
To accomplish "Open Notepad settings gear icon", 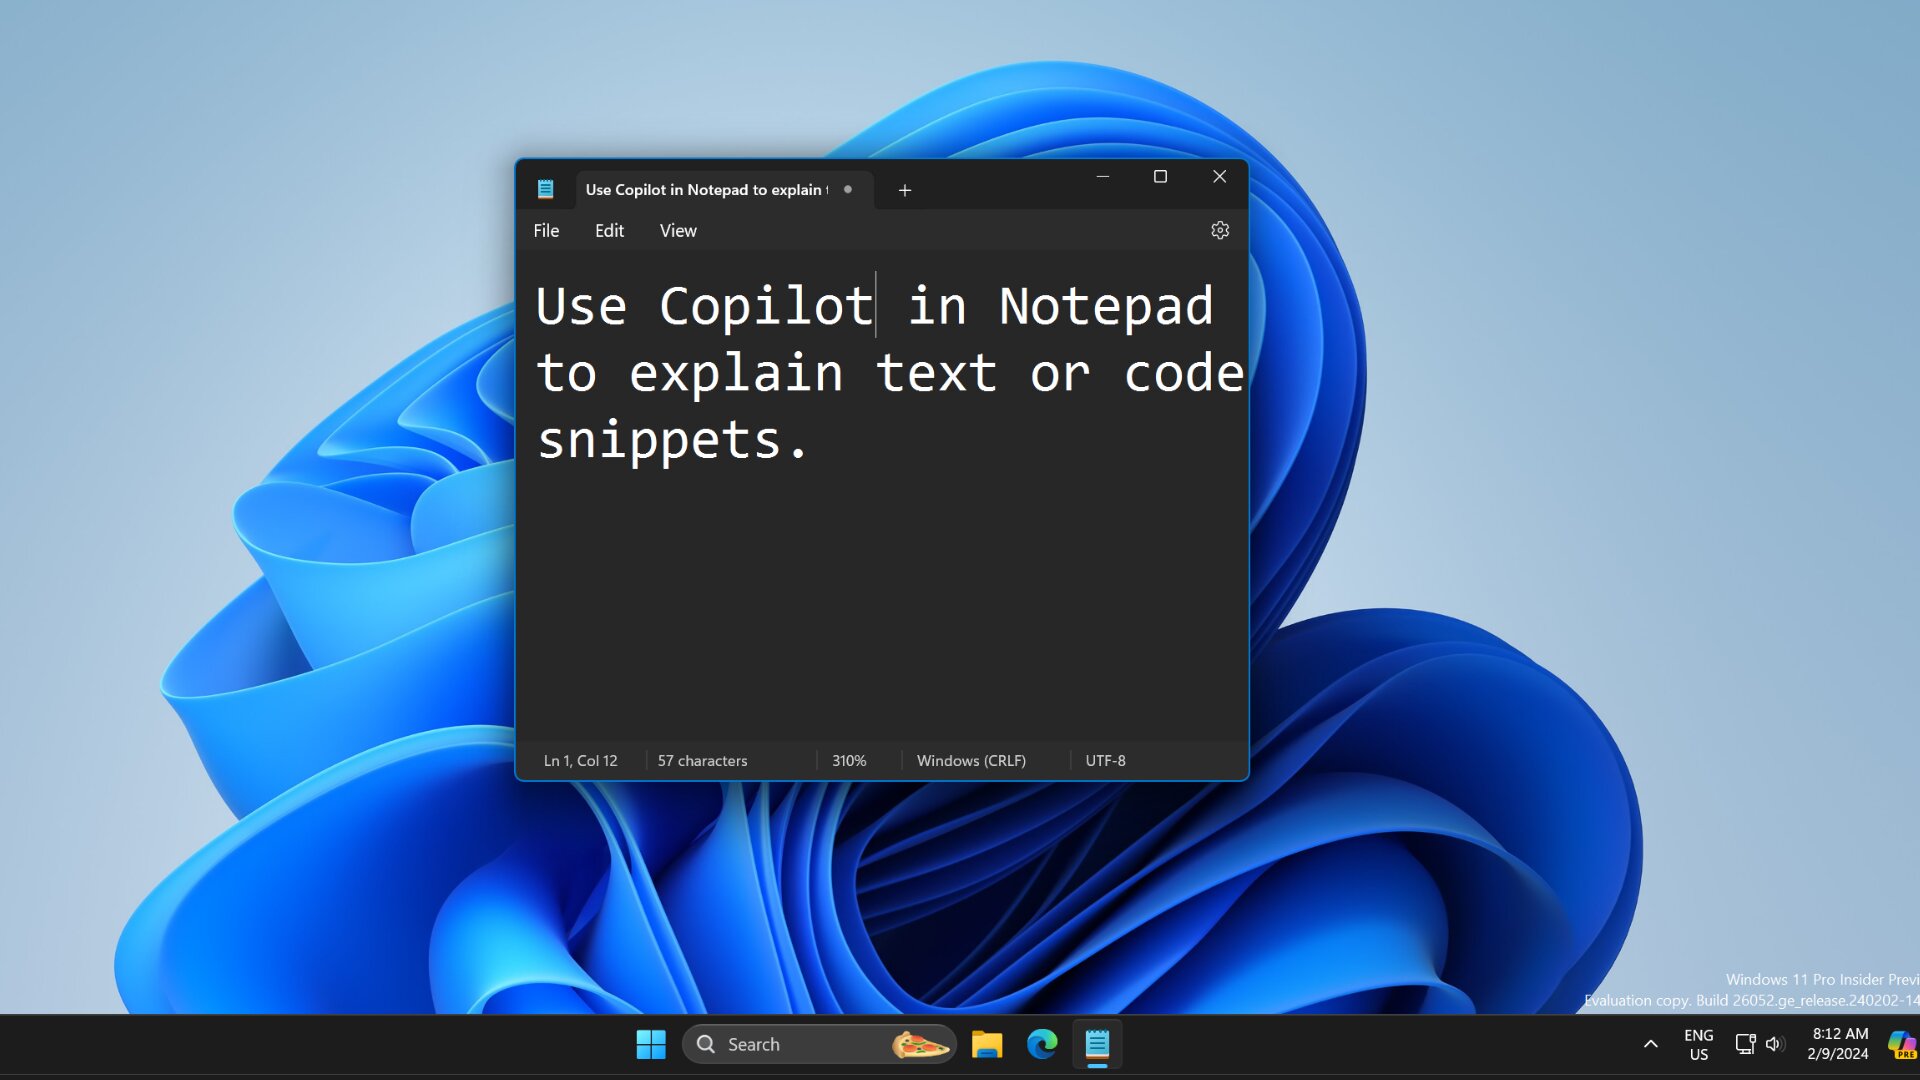I will point(1219,230).
